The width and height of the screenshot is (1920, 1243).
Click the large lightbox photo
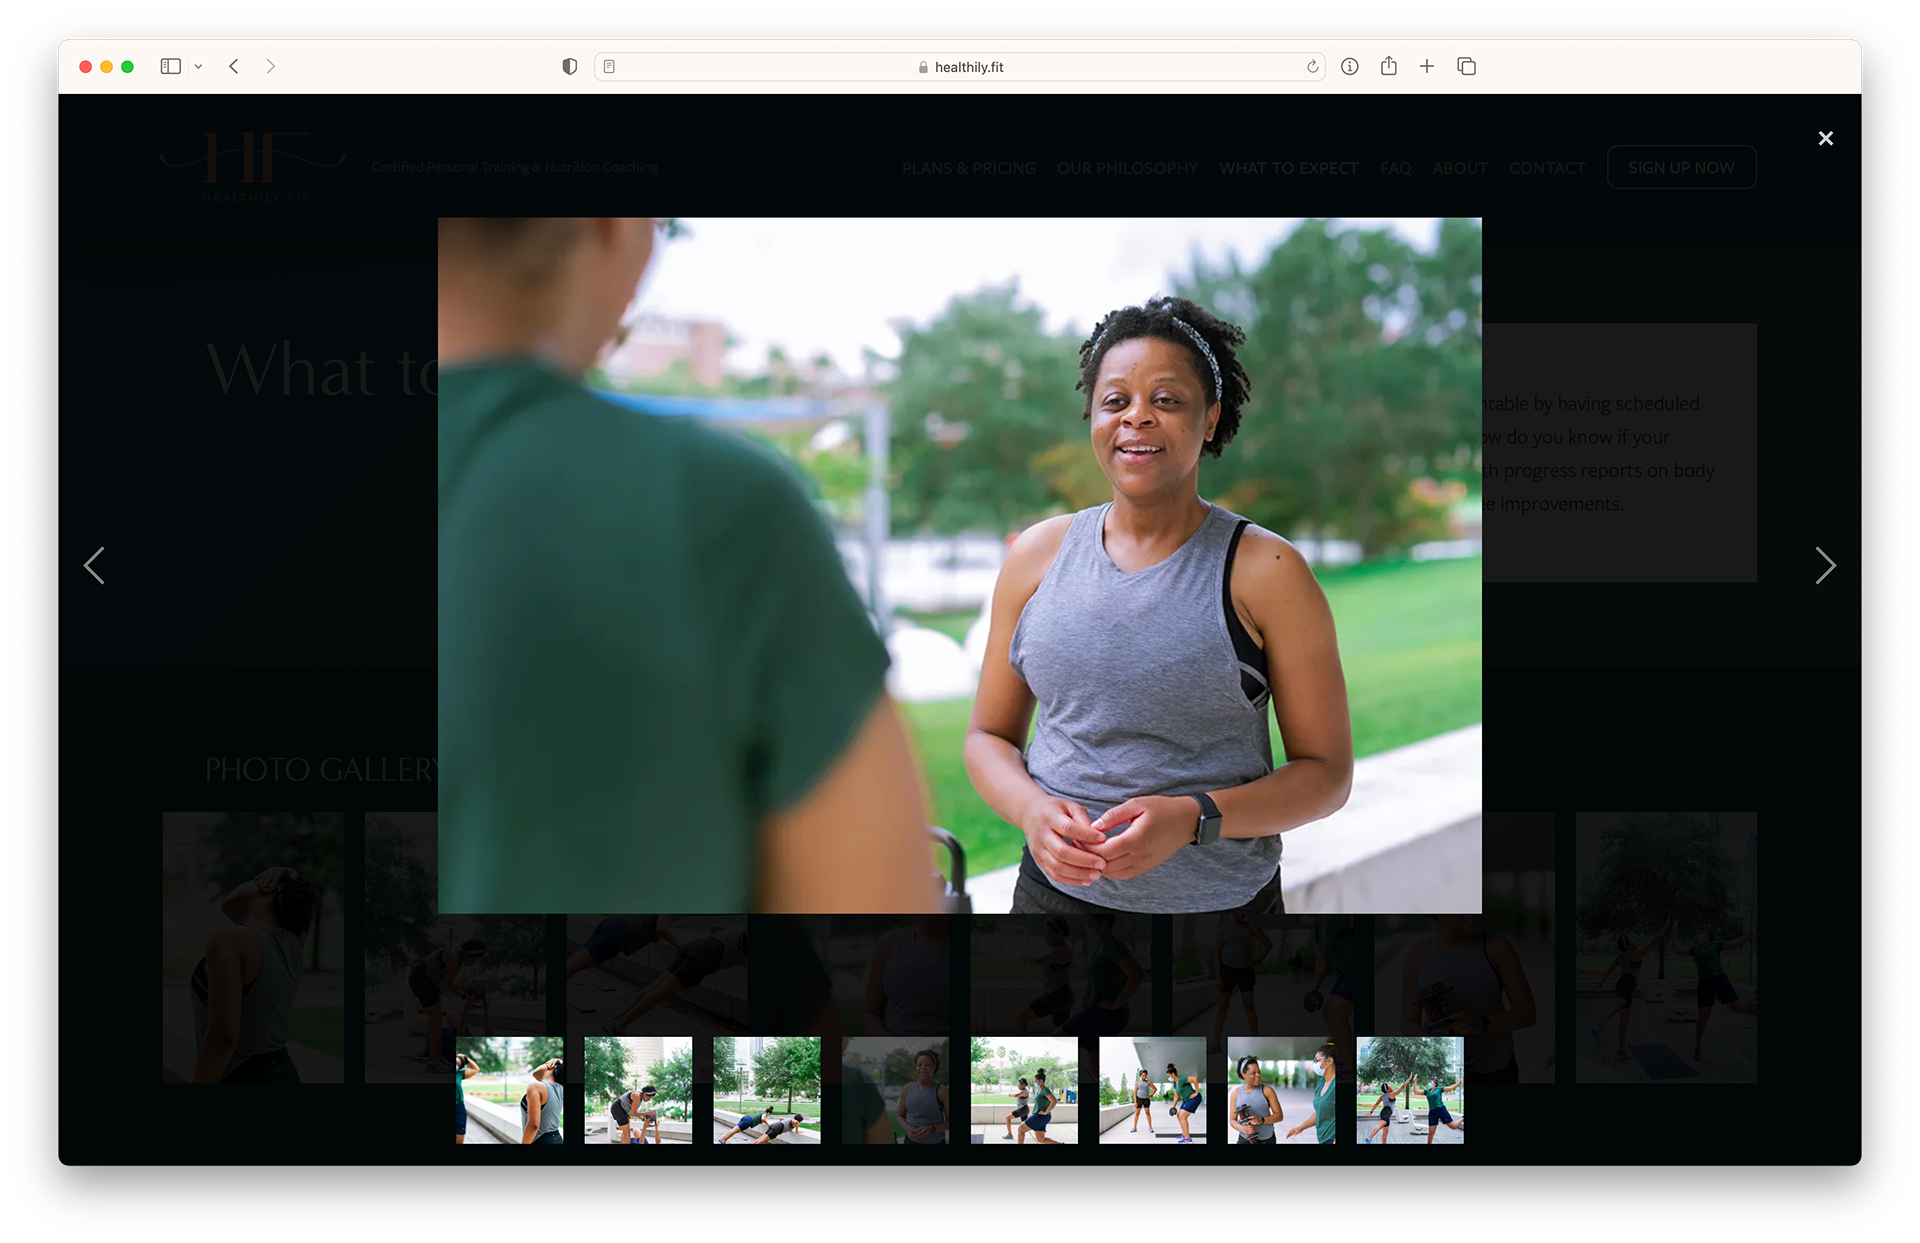click(960, 565)
